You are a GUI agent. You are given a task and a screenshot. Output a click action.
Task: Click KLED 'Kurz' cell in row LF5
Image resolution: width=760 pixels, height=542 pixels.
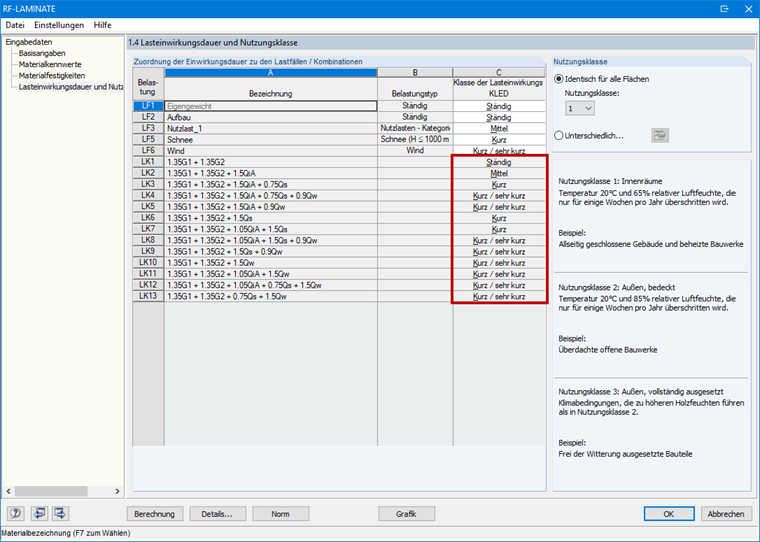(499, 140)
